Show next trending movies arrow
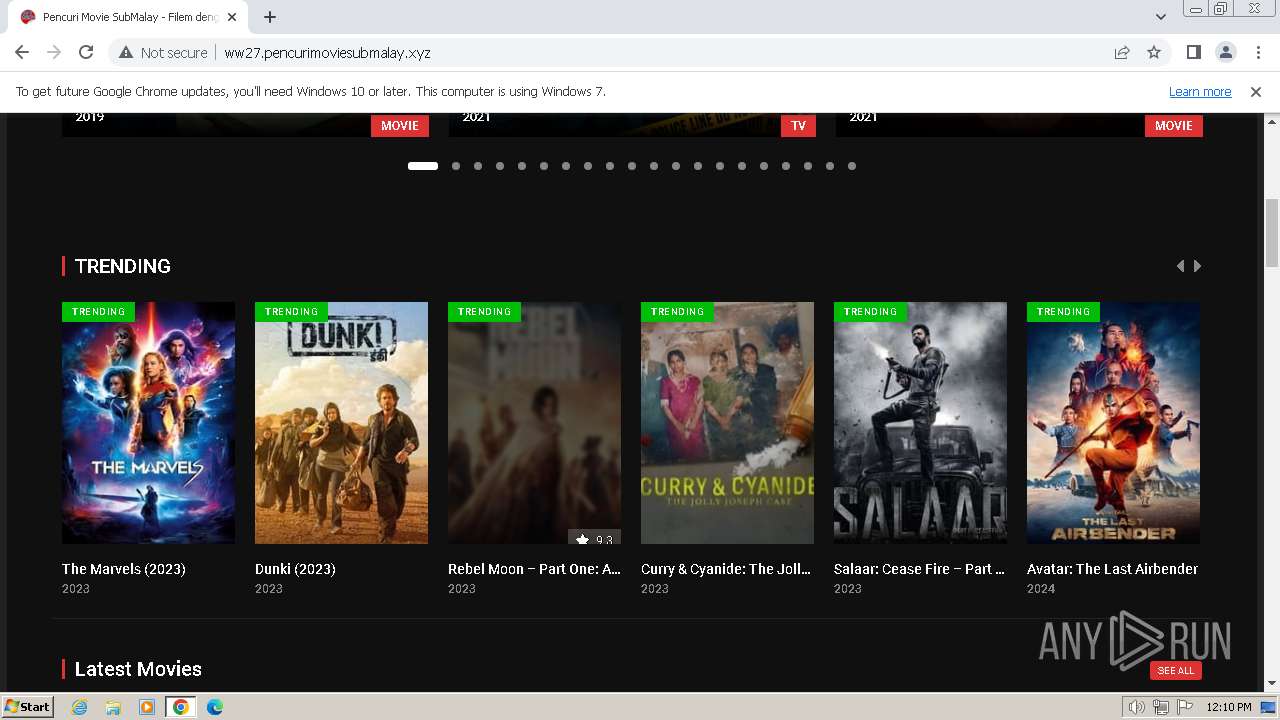The image size is (1280, 720). pos(1197,266)
